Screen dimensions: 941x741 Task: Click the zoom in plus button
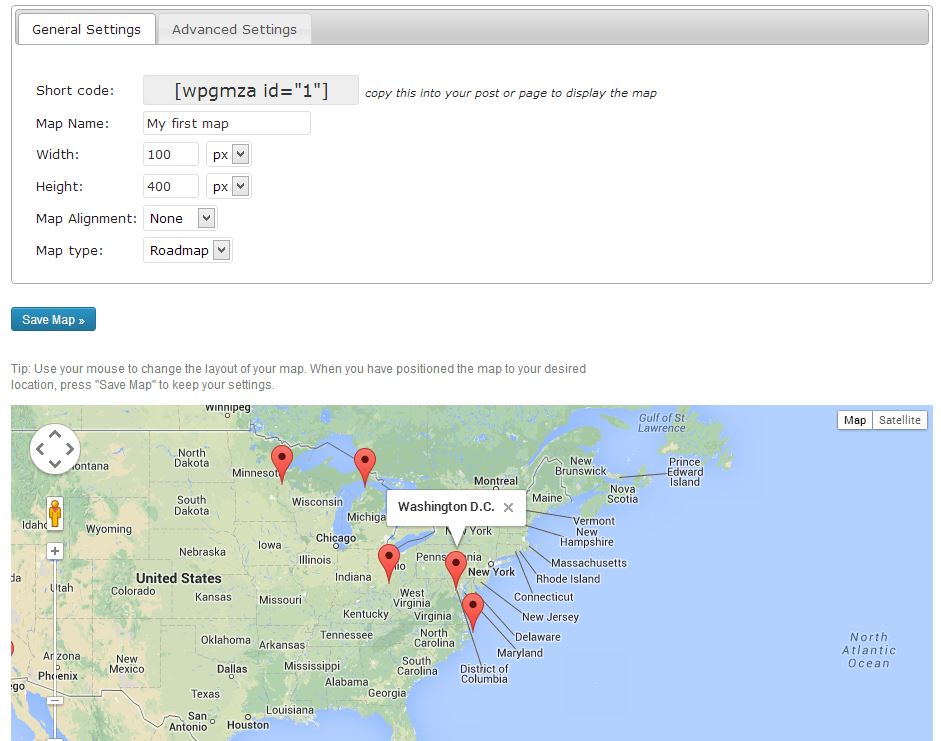(55, 551)
